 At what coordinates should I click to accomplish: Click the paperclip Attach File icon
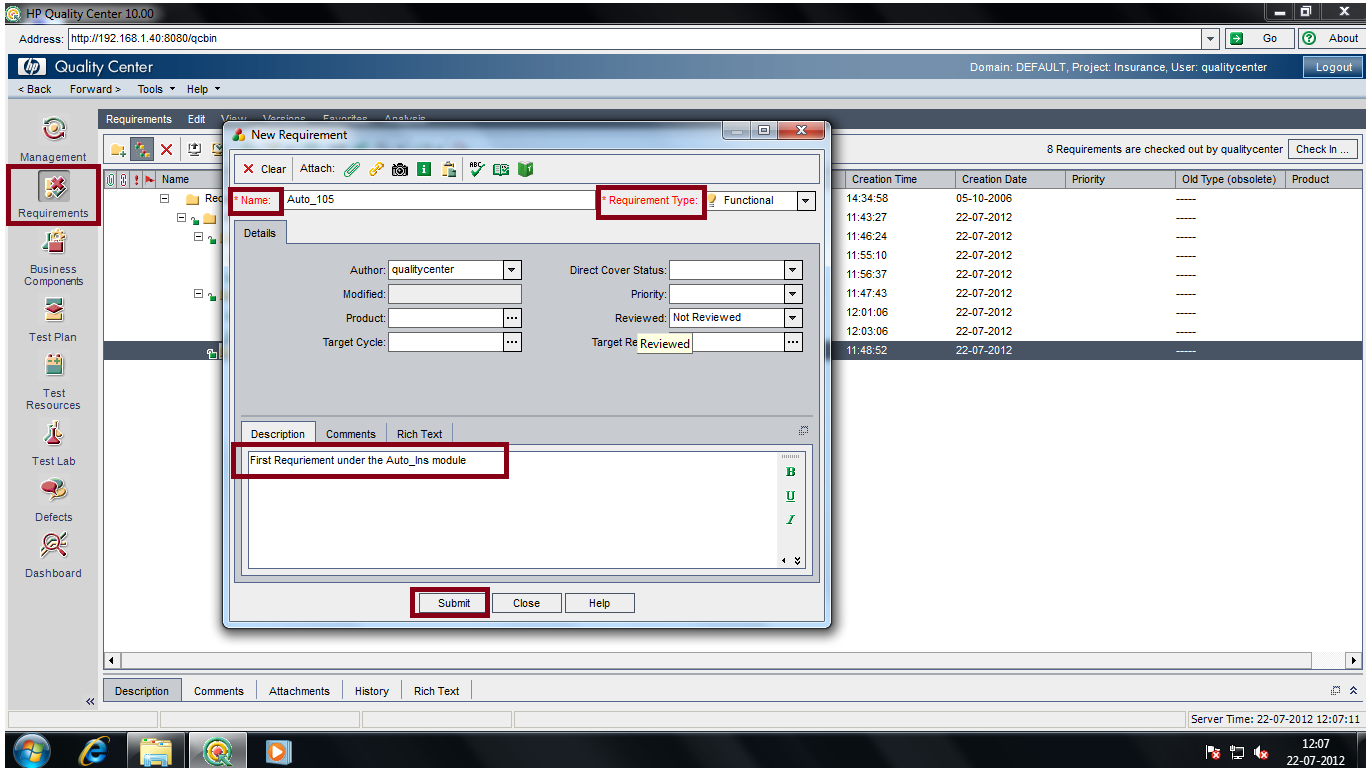[352, 169]
